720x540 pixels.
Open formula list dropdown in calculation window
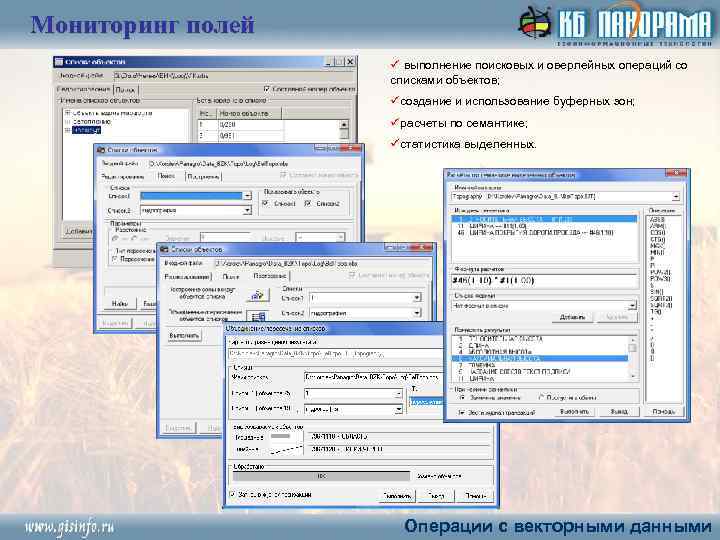[632, 305]
